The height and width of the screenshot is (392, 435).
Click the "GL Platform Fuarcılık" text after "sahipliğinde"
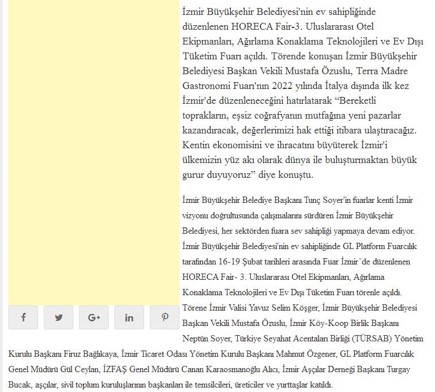[380, 246]
